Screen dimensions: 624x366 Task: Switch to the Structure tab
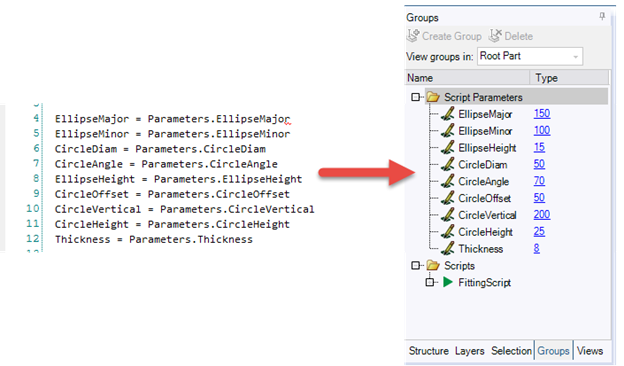tap(429, 351)
